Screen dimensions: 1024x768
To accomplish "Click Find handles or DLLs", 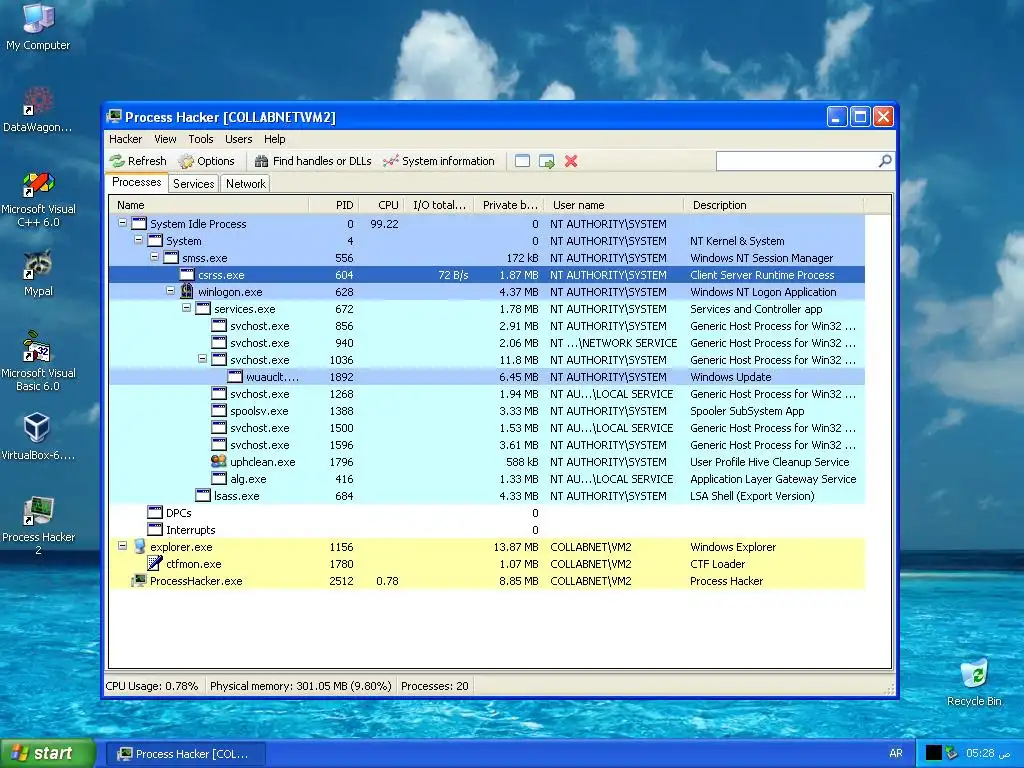I will (x=313, y=161).
